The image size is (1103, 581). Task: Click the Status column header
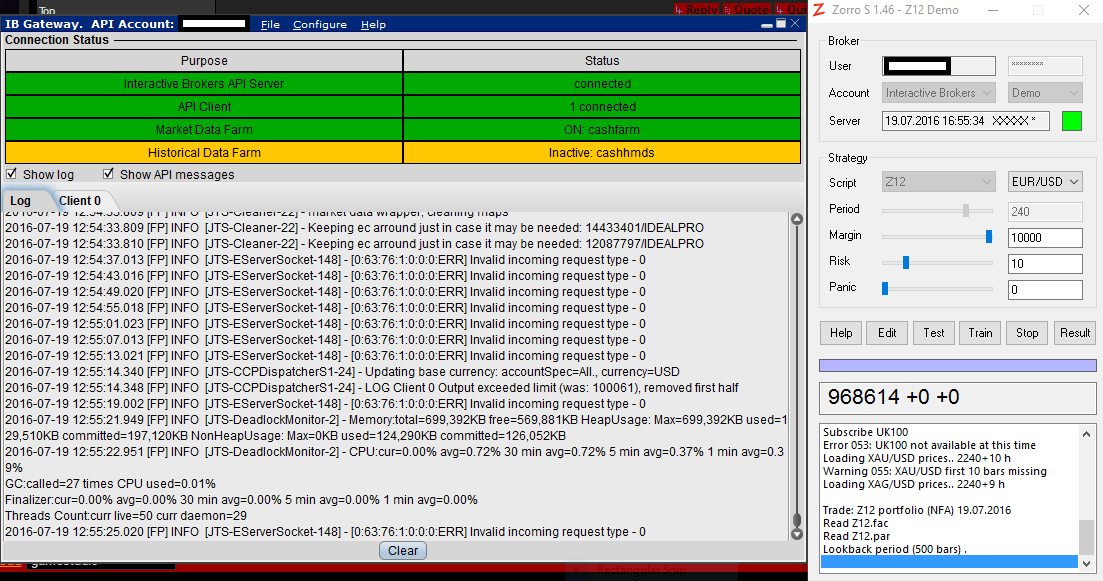pyautogui.click(x=602, y=60)
